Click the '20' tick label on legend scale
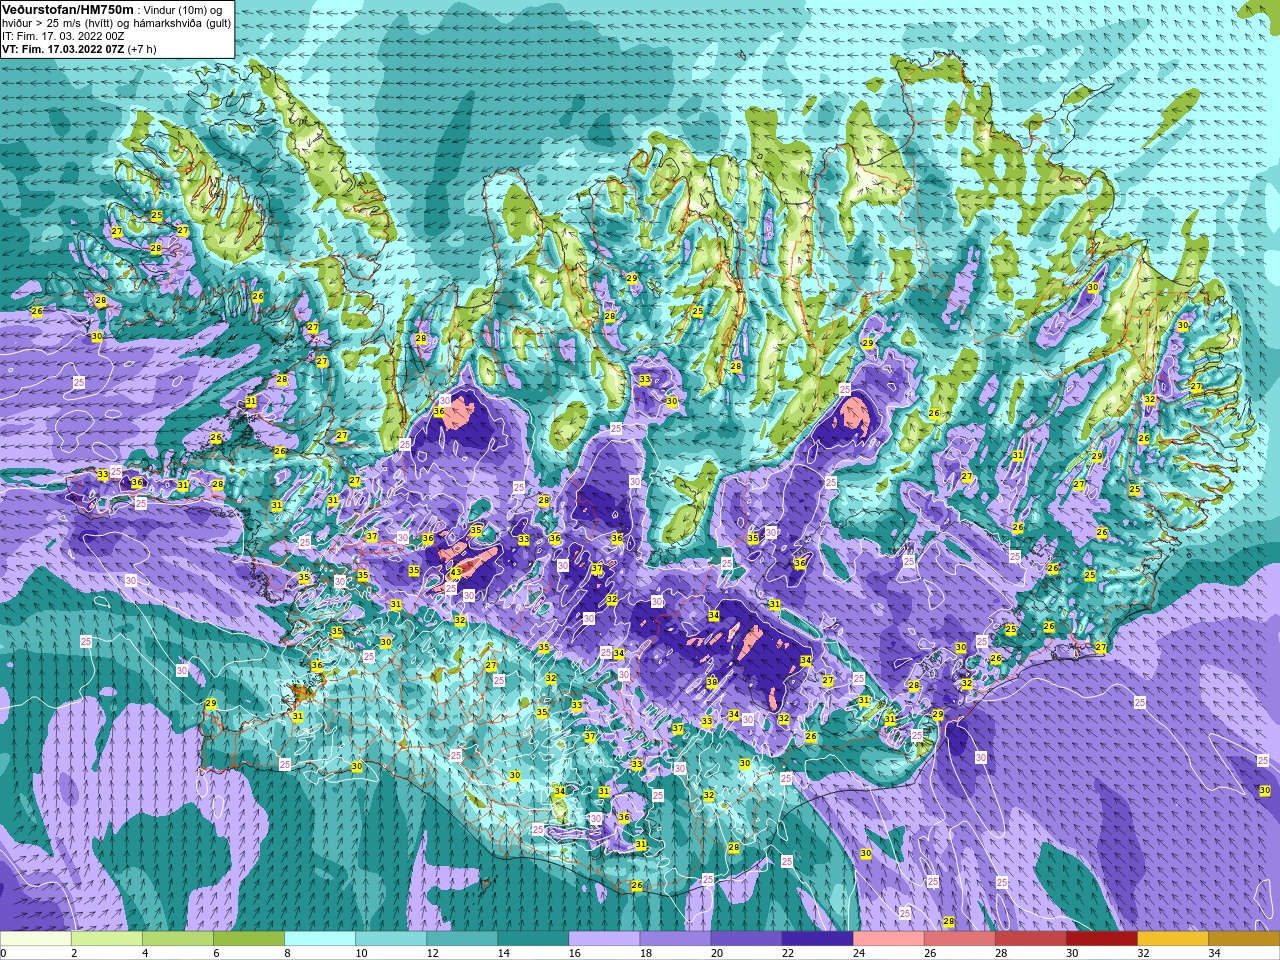Image resolution: width=1280 pixels, height=960 pixels. tap(716, 953)
